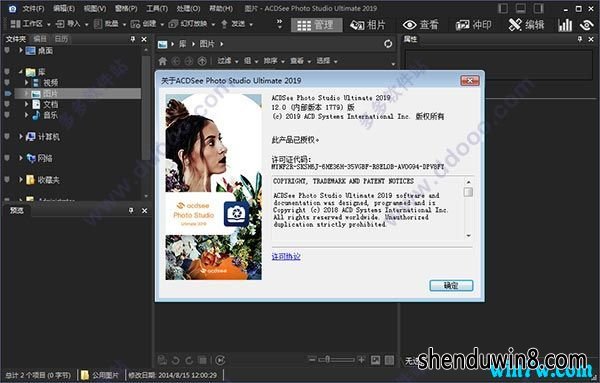
Task: Open the 编辑 edit mode
Action: pyautogui.click(x=526, y=25)
